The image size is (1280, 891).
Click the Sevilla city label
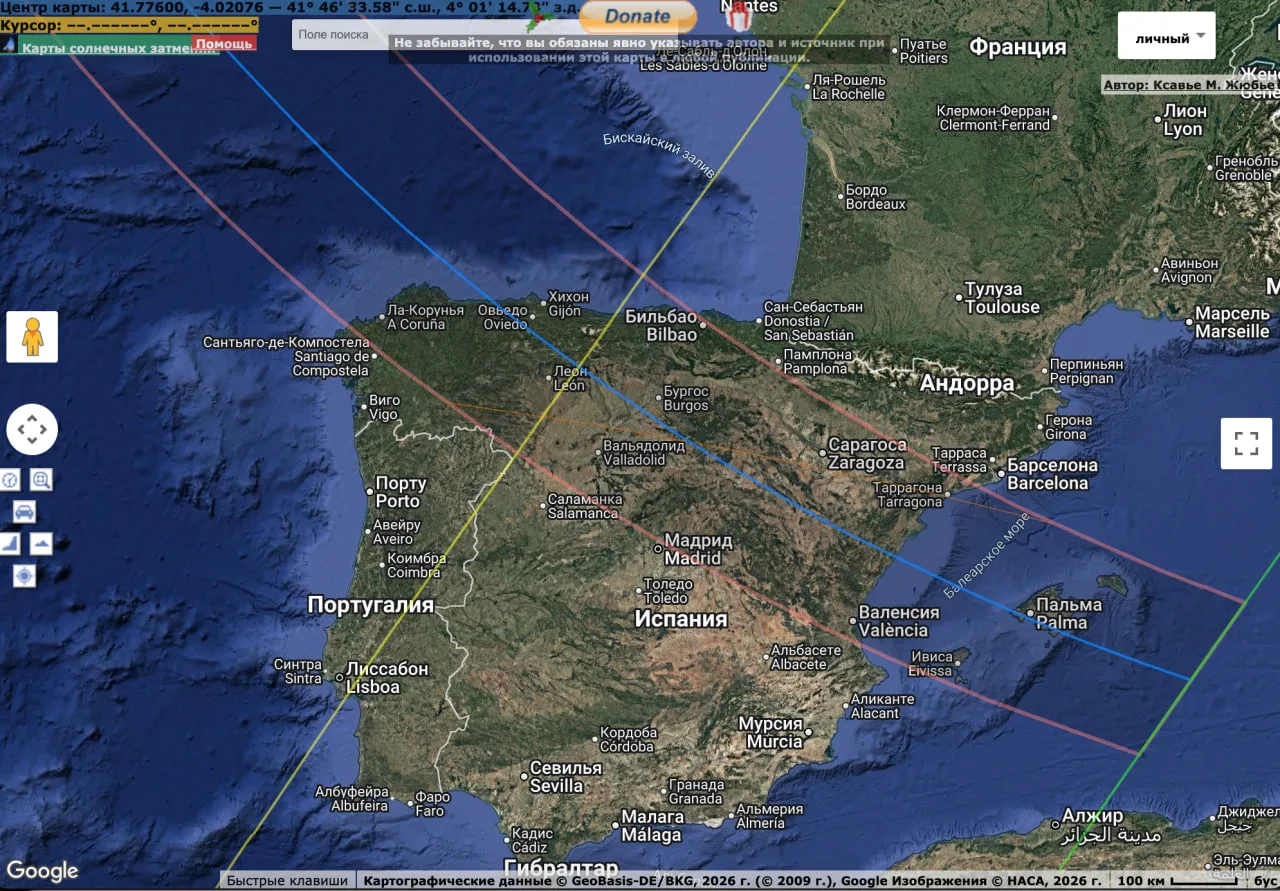[565, 777]
